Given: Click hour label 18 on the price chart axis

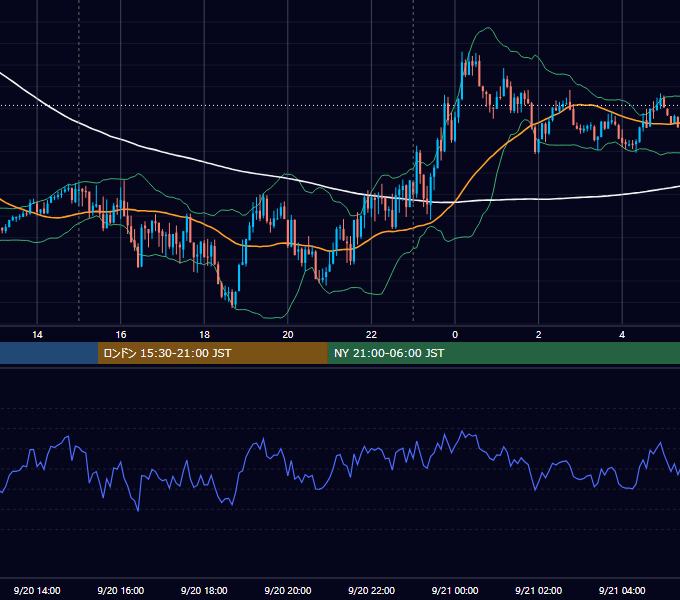Looking at the screenshot, I should (204, 335).
